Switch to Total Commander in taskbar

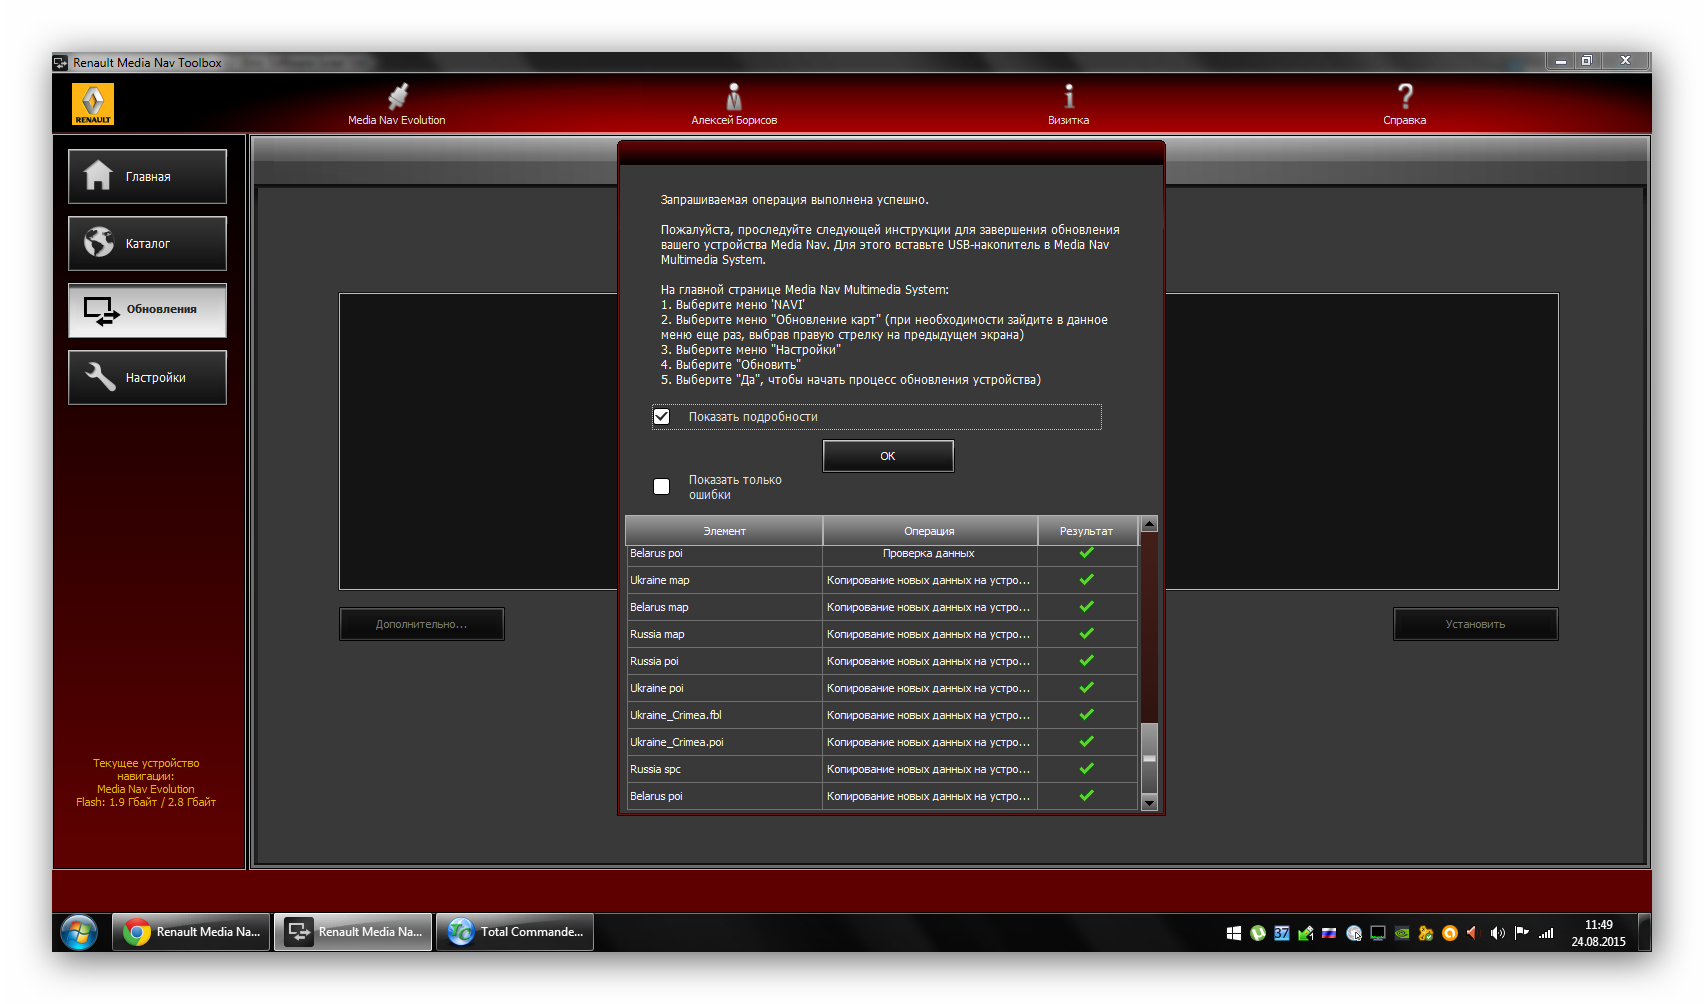pos(515,932)
